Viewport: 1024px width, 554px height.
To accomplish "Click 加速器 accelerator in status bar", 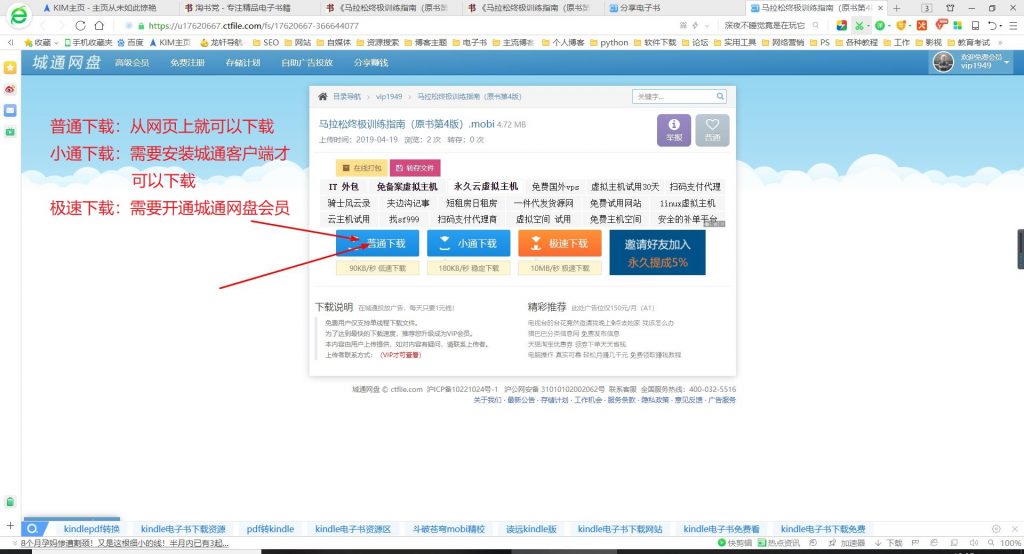I will [847, 543].
